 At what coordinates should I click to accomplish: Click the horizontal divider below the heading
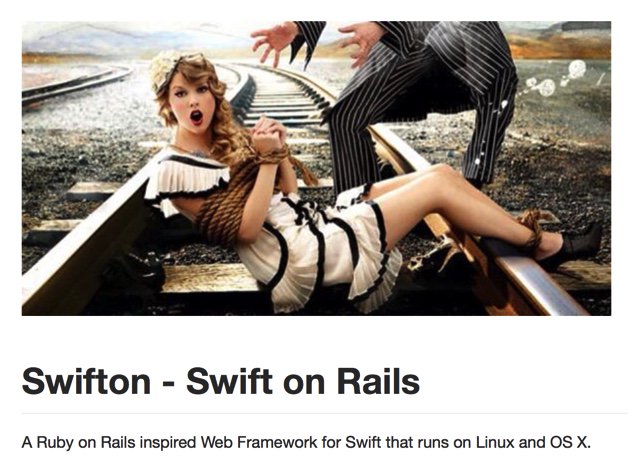pyautogui.click(x=325, y=413)
